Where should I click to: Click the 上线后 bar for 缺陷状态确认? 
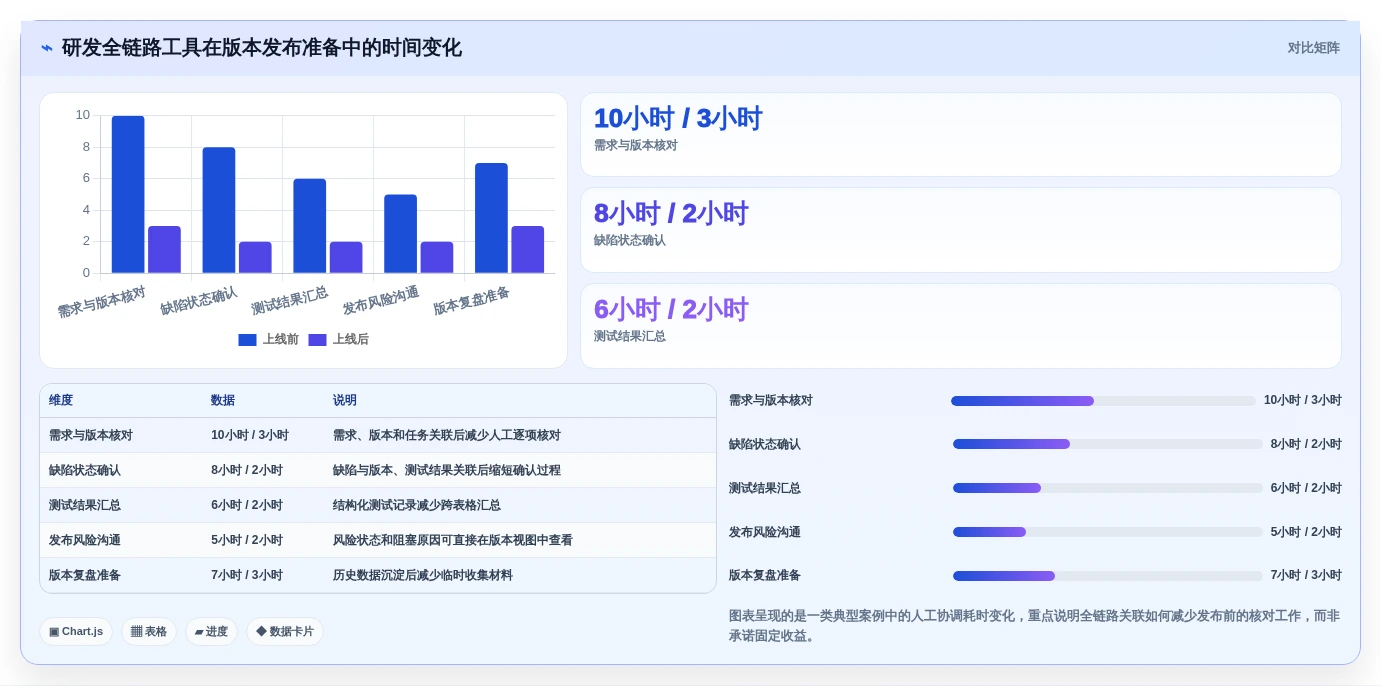tap(255, 257)
